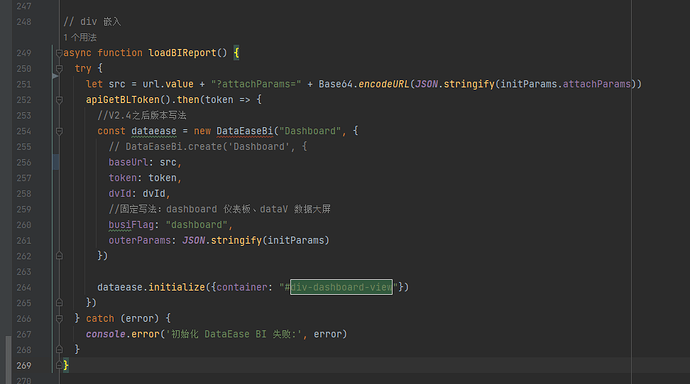
Task: Open the '1 个用法' usages hint
Action: coord(80,37)
